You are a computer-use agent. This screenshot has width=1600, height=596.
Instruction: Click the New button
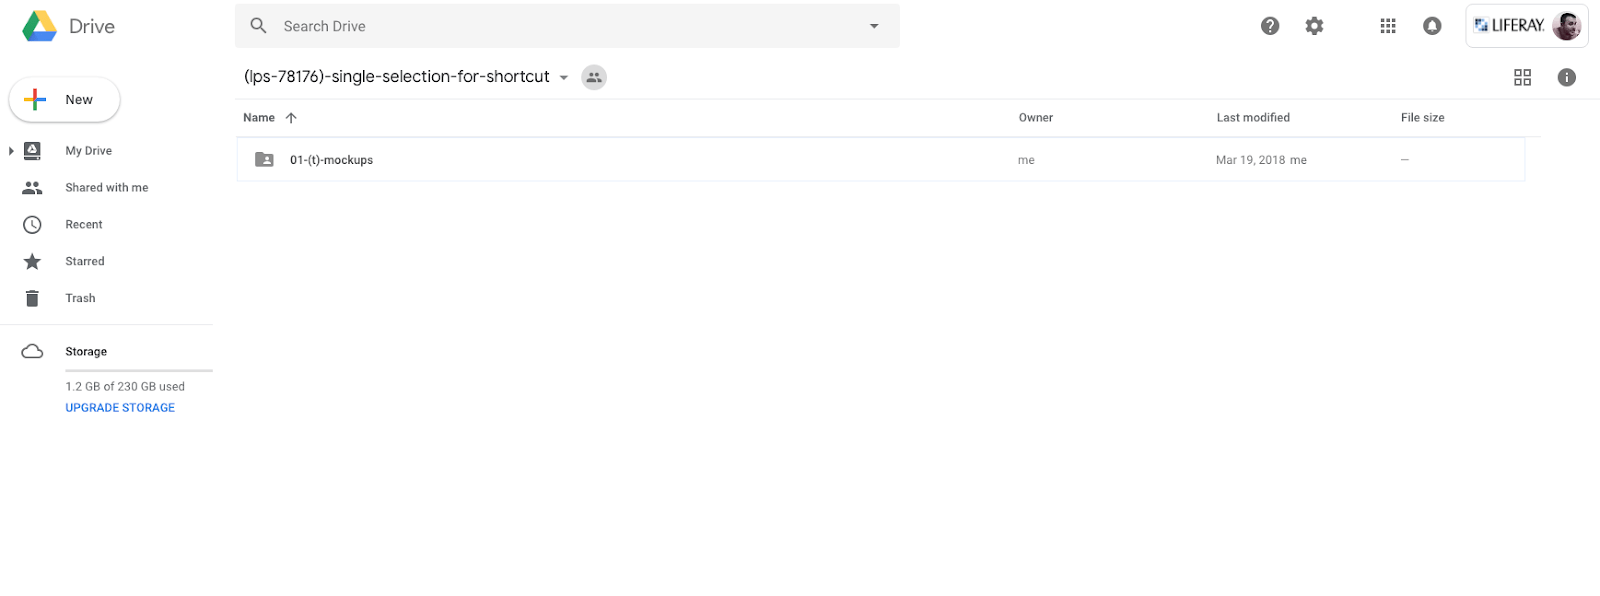pos(64,100)
